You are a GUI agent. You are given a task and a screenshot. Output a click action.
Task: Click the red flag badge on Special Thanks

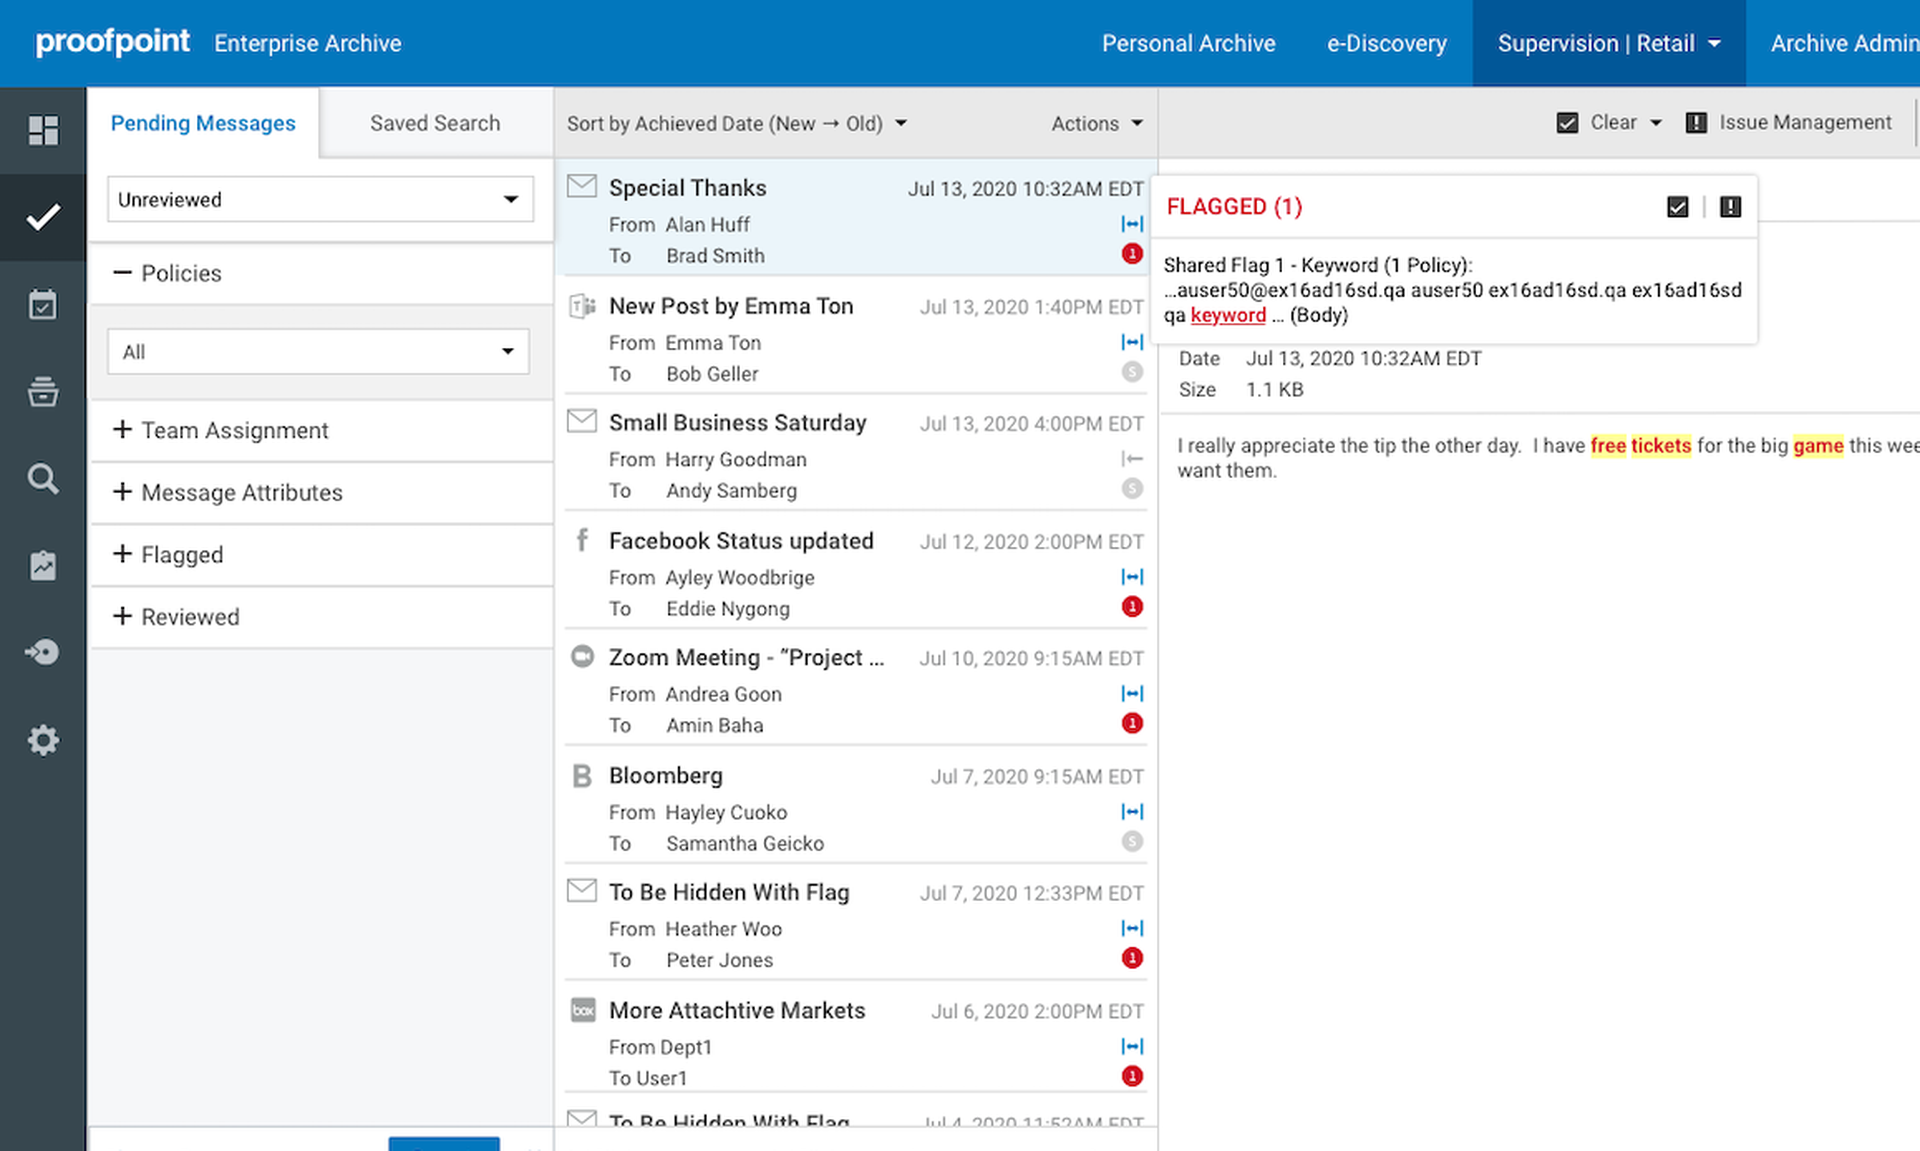[x=1132, y=254]
